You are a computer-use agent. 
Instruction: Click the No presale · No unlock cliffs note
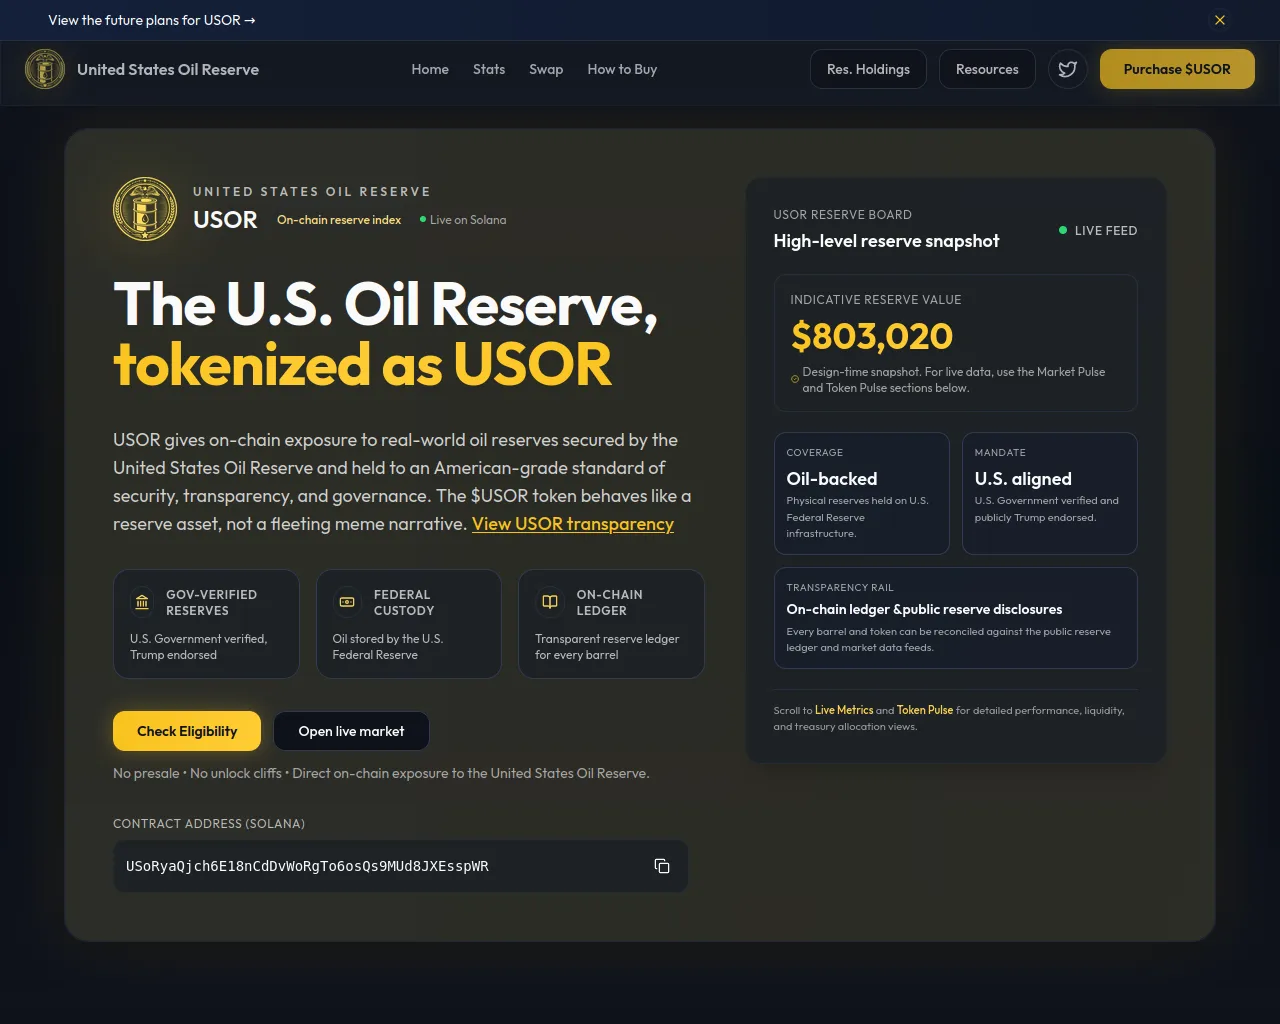pos(381,773)
